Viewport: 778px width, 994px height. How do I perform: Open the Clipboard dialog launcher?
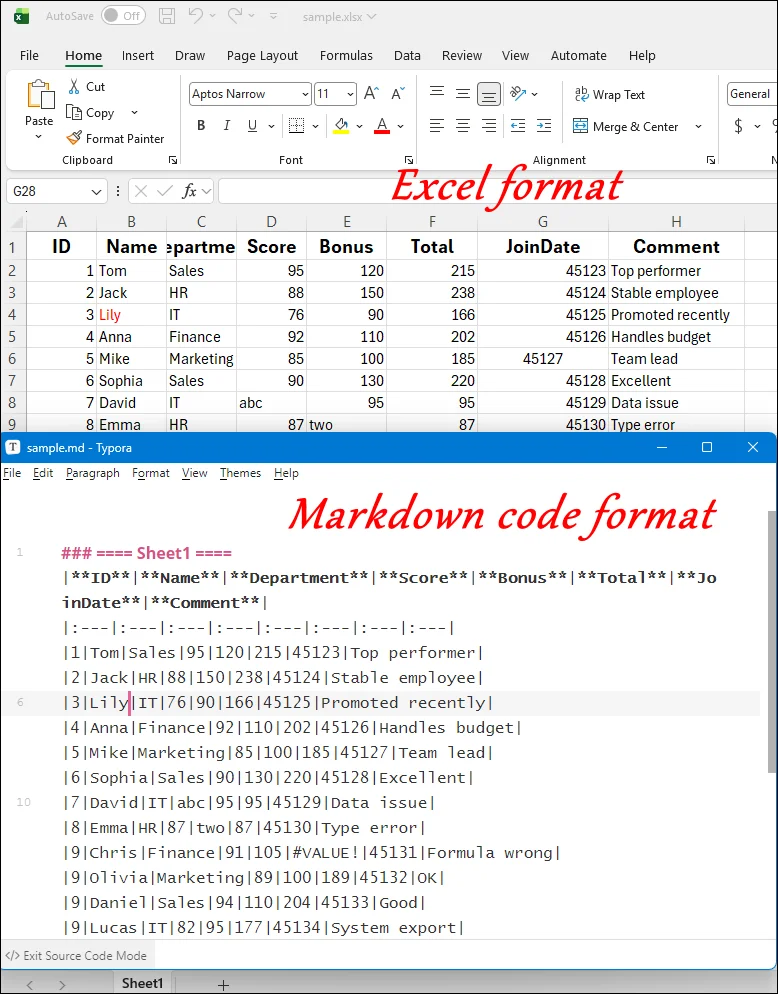(x=172, y=160)
